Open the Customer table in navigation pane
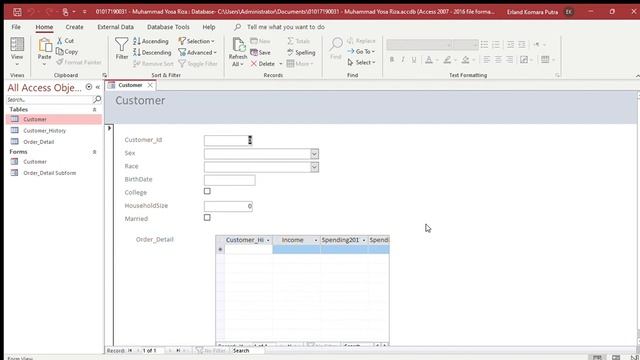The height and width of the screenshot is (360, 640). click(x=54, y=119)
